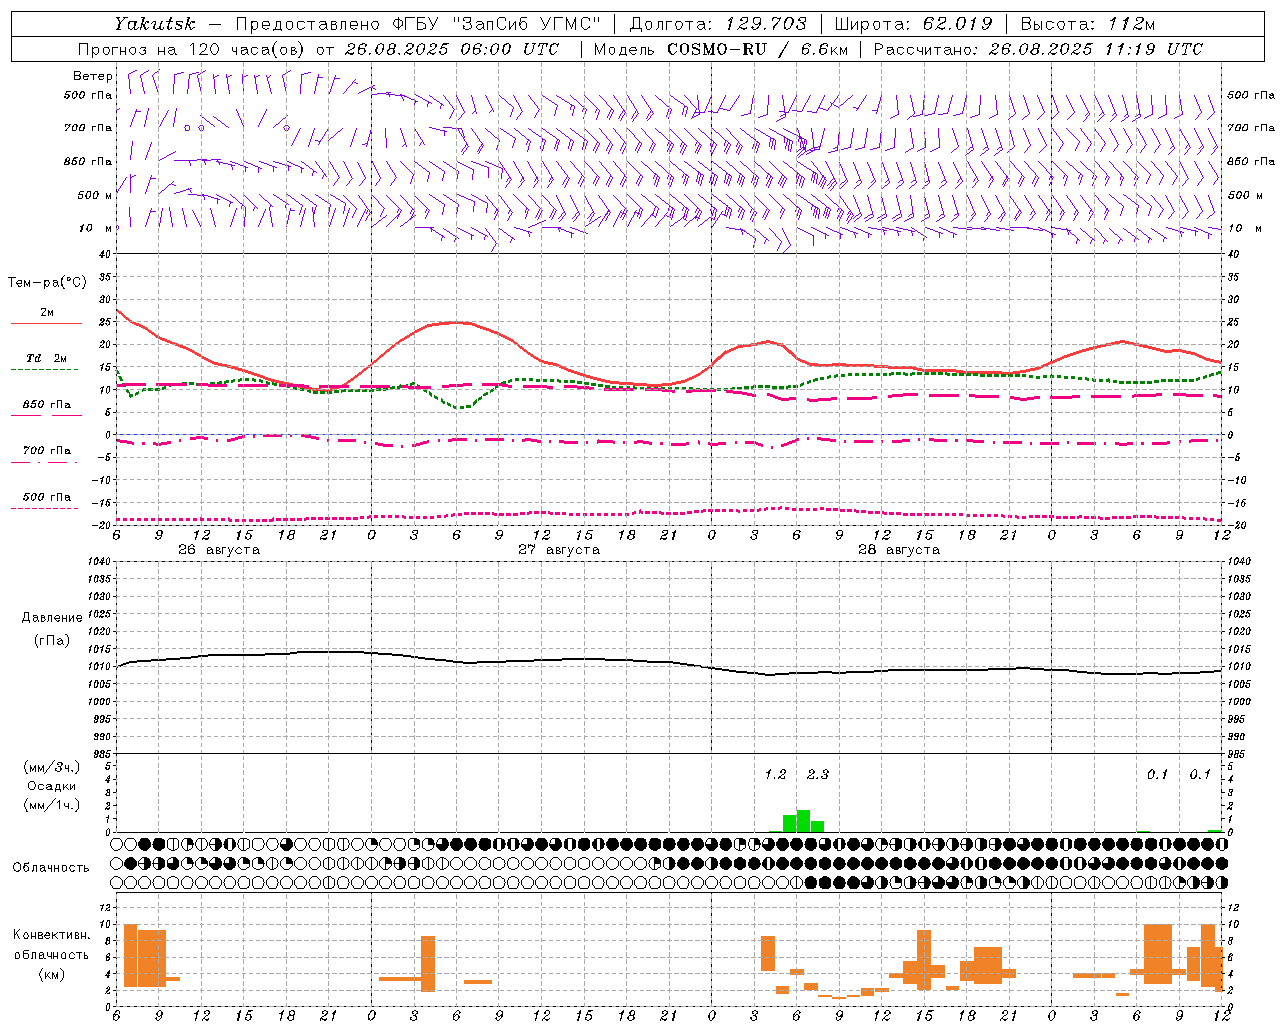This screenshot has height=1024, width=1280.
Task: Click the 'Тем-ра(°C)' temperature axis label
Action: (47, 283)
